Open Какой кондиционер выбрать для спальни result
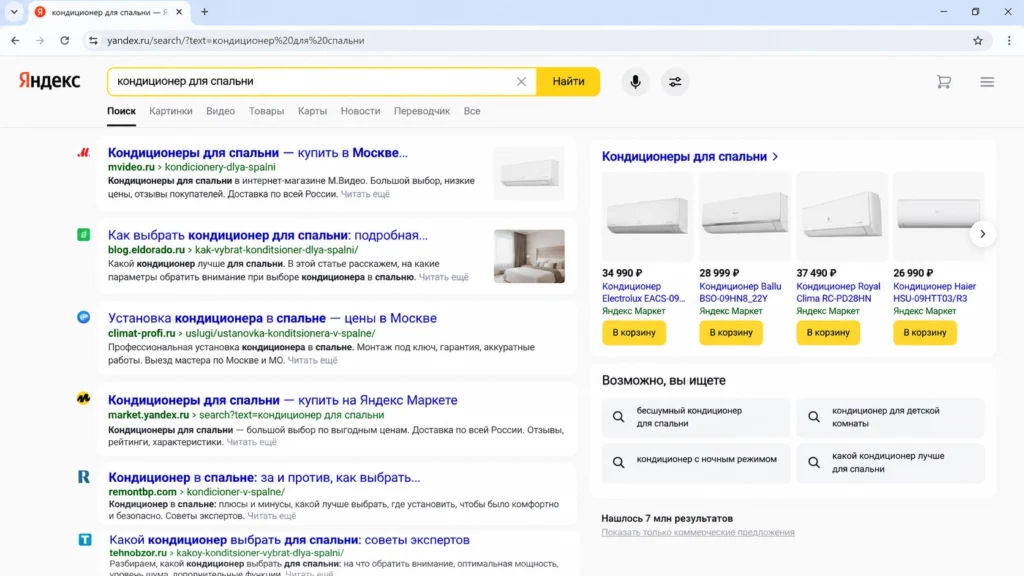This screenshot has width=1024, height=576. point(289,539)
